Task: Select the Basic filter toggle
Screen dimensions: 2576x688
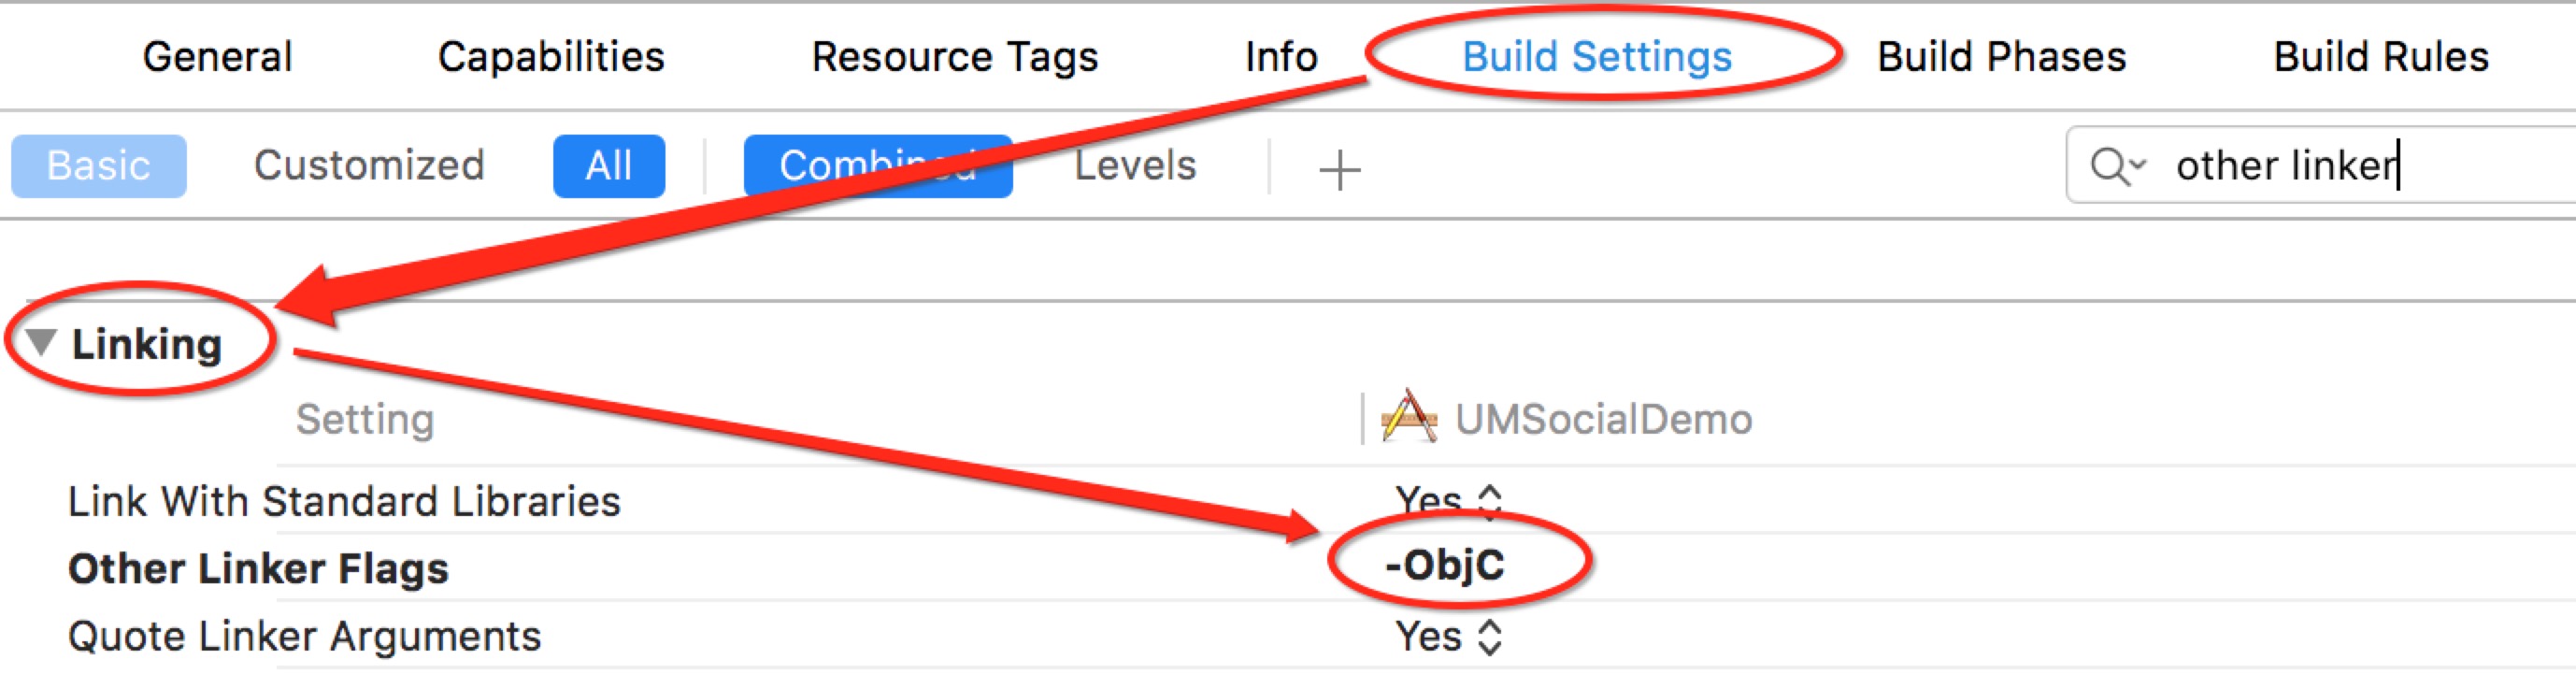Action: point(98,165)
